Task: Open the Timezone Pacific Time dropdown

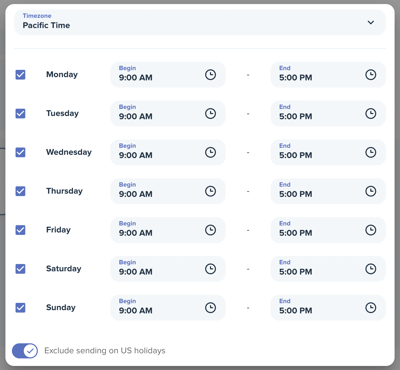Action: (200, 22)
